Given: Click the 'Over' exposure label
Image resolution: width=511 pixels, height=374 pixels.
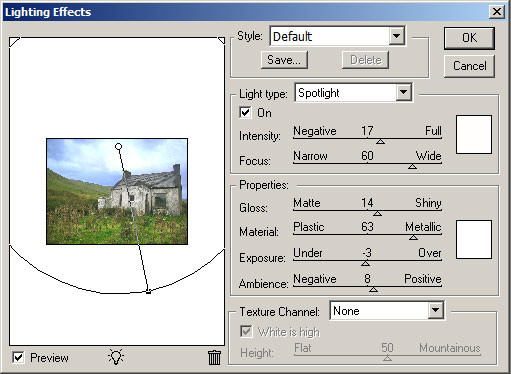Looking at the screenshot, I should [x=430, y=253].
